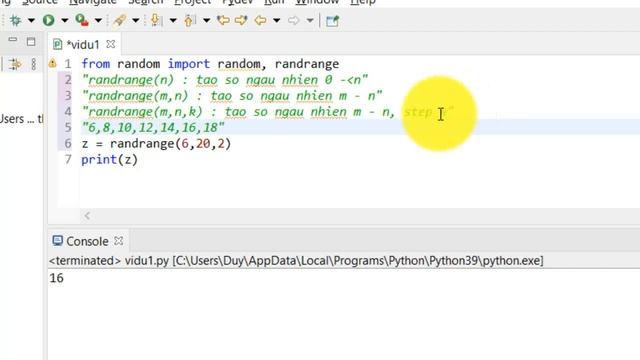
Task: Click the Console view monitor icon
Action: pyautogui.click(x=58, y=241)
